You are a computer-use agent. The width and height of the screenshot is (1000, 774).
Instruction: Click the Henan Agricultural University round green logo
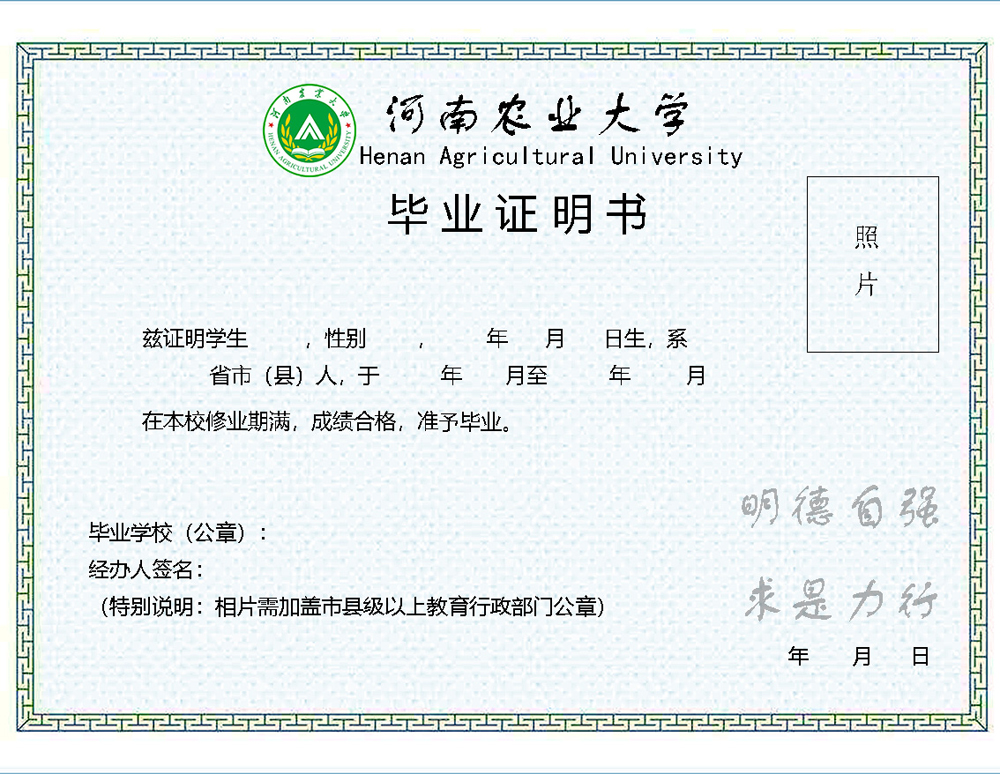click(x=310, y=131)
